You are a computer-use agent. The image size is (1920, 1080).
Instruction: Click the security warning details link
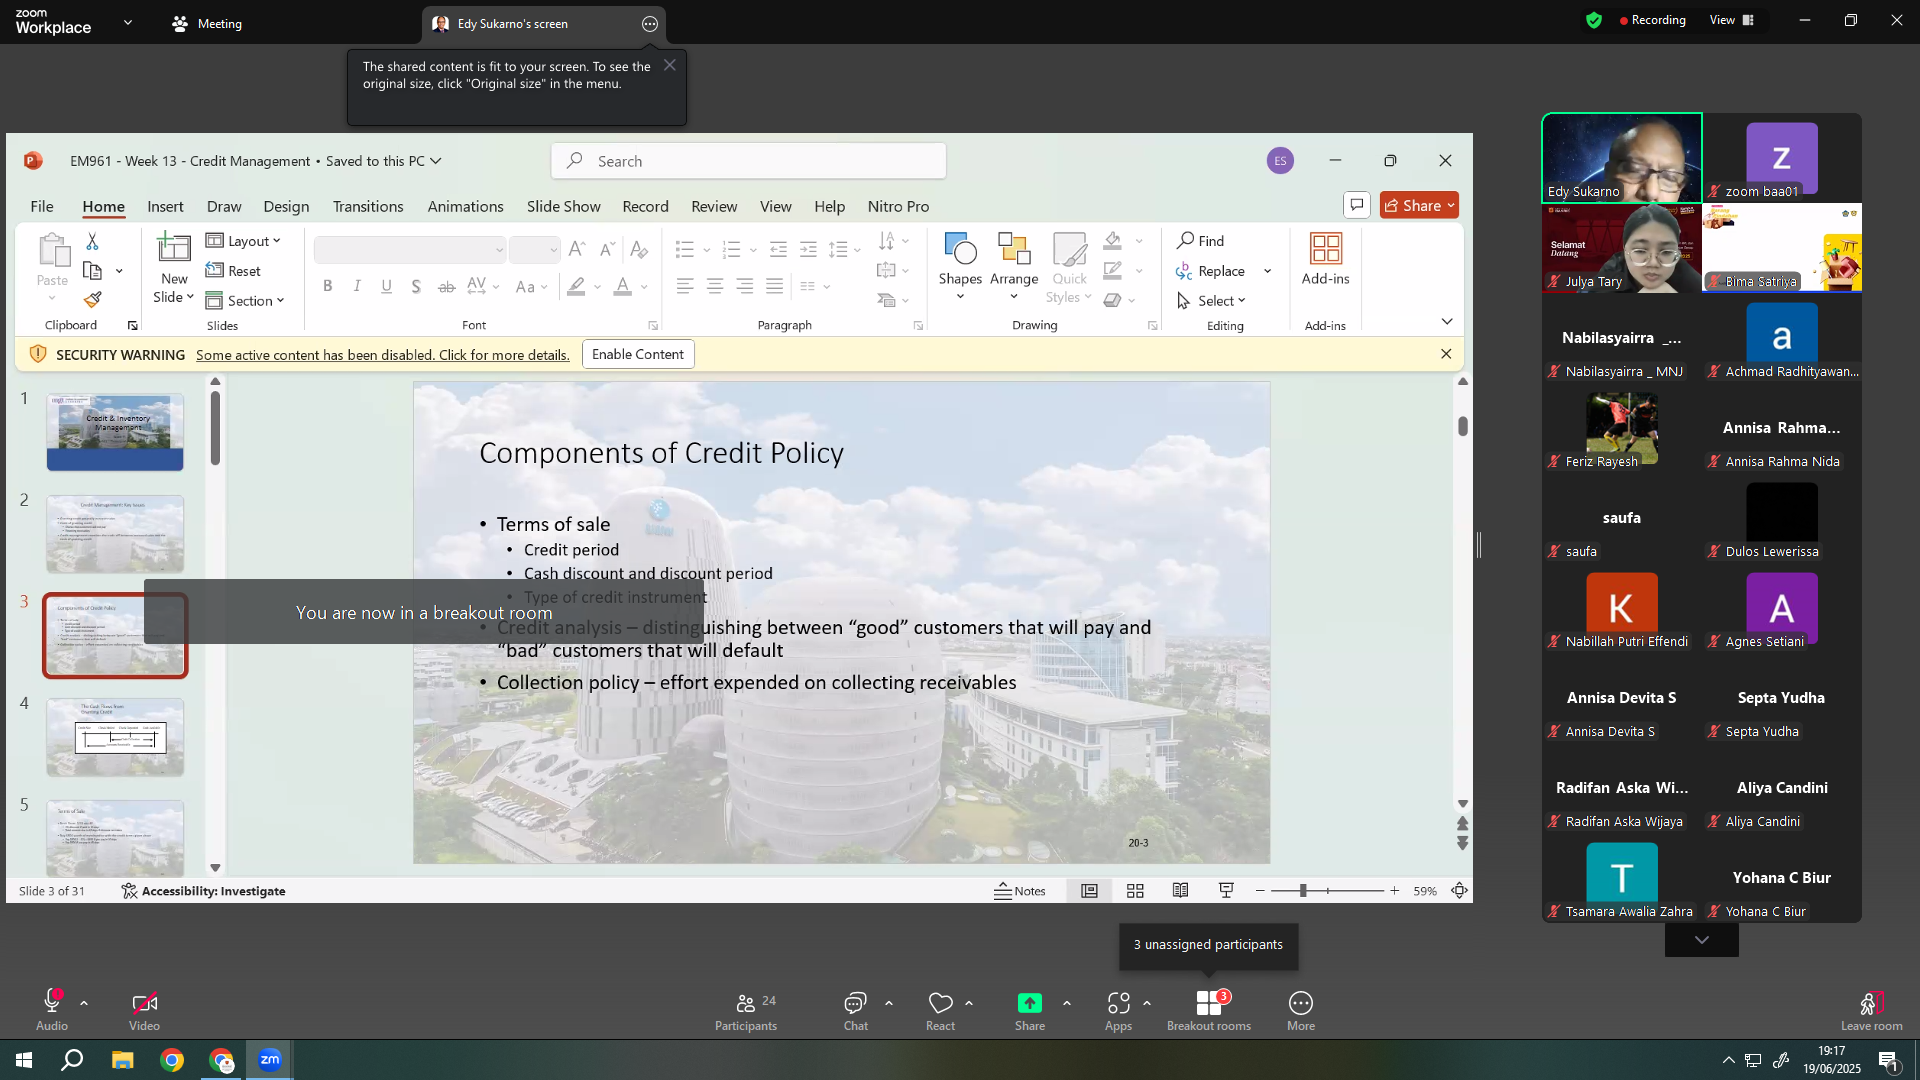tap(383, 355)
